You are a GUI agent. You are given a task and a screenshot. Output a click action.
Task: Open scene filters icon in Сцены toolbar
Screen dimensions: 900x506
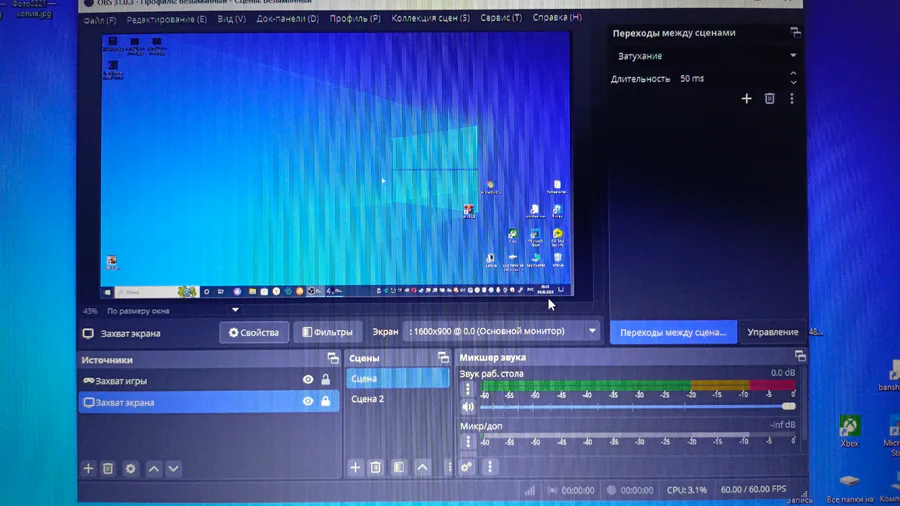(399, 468)
